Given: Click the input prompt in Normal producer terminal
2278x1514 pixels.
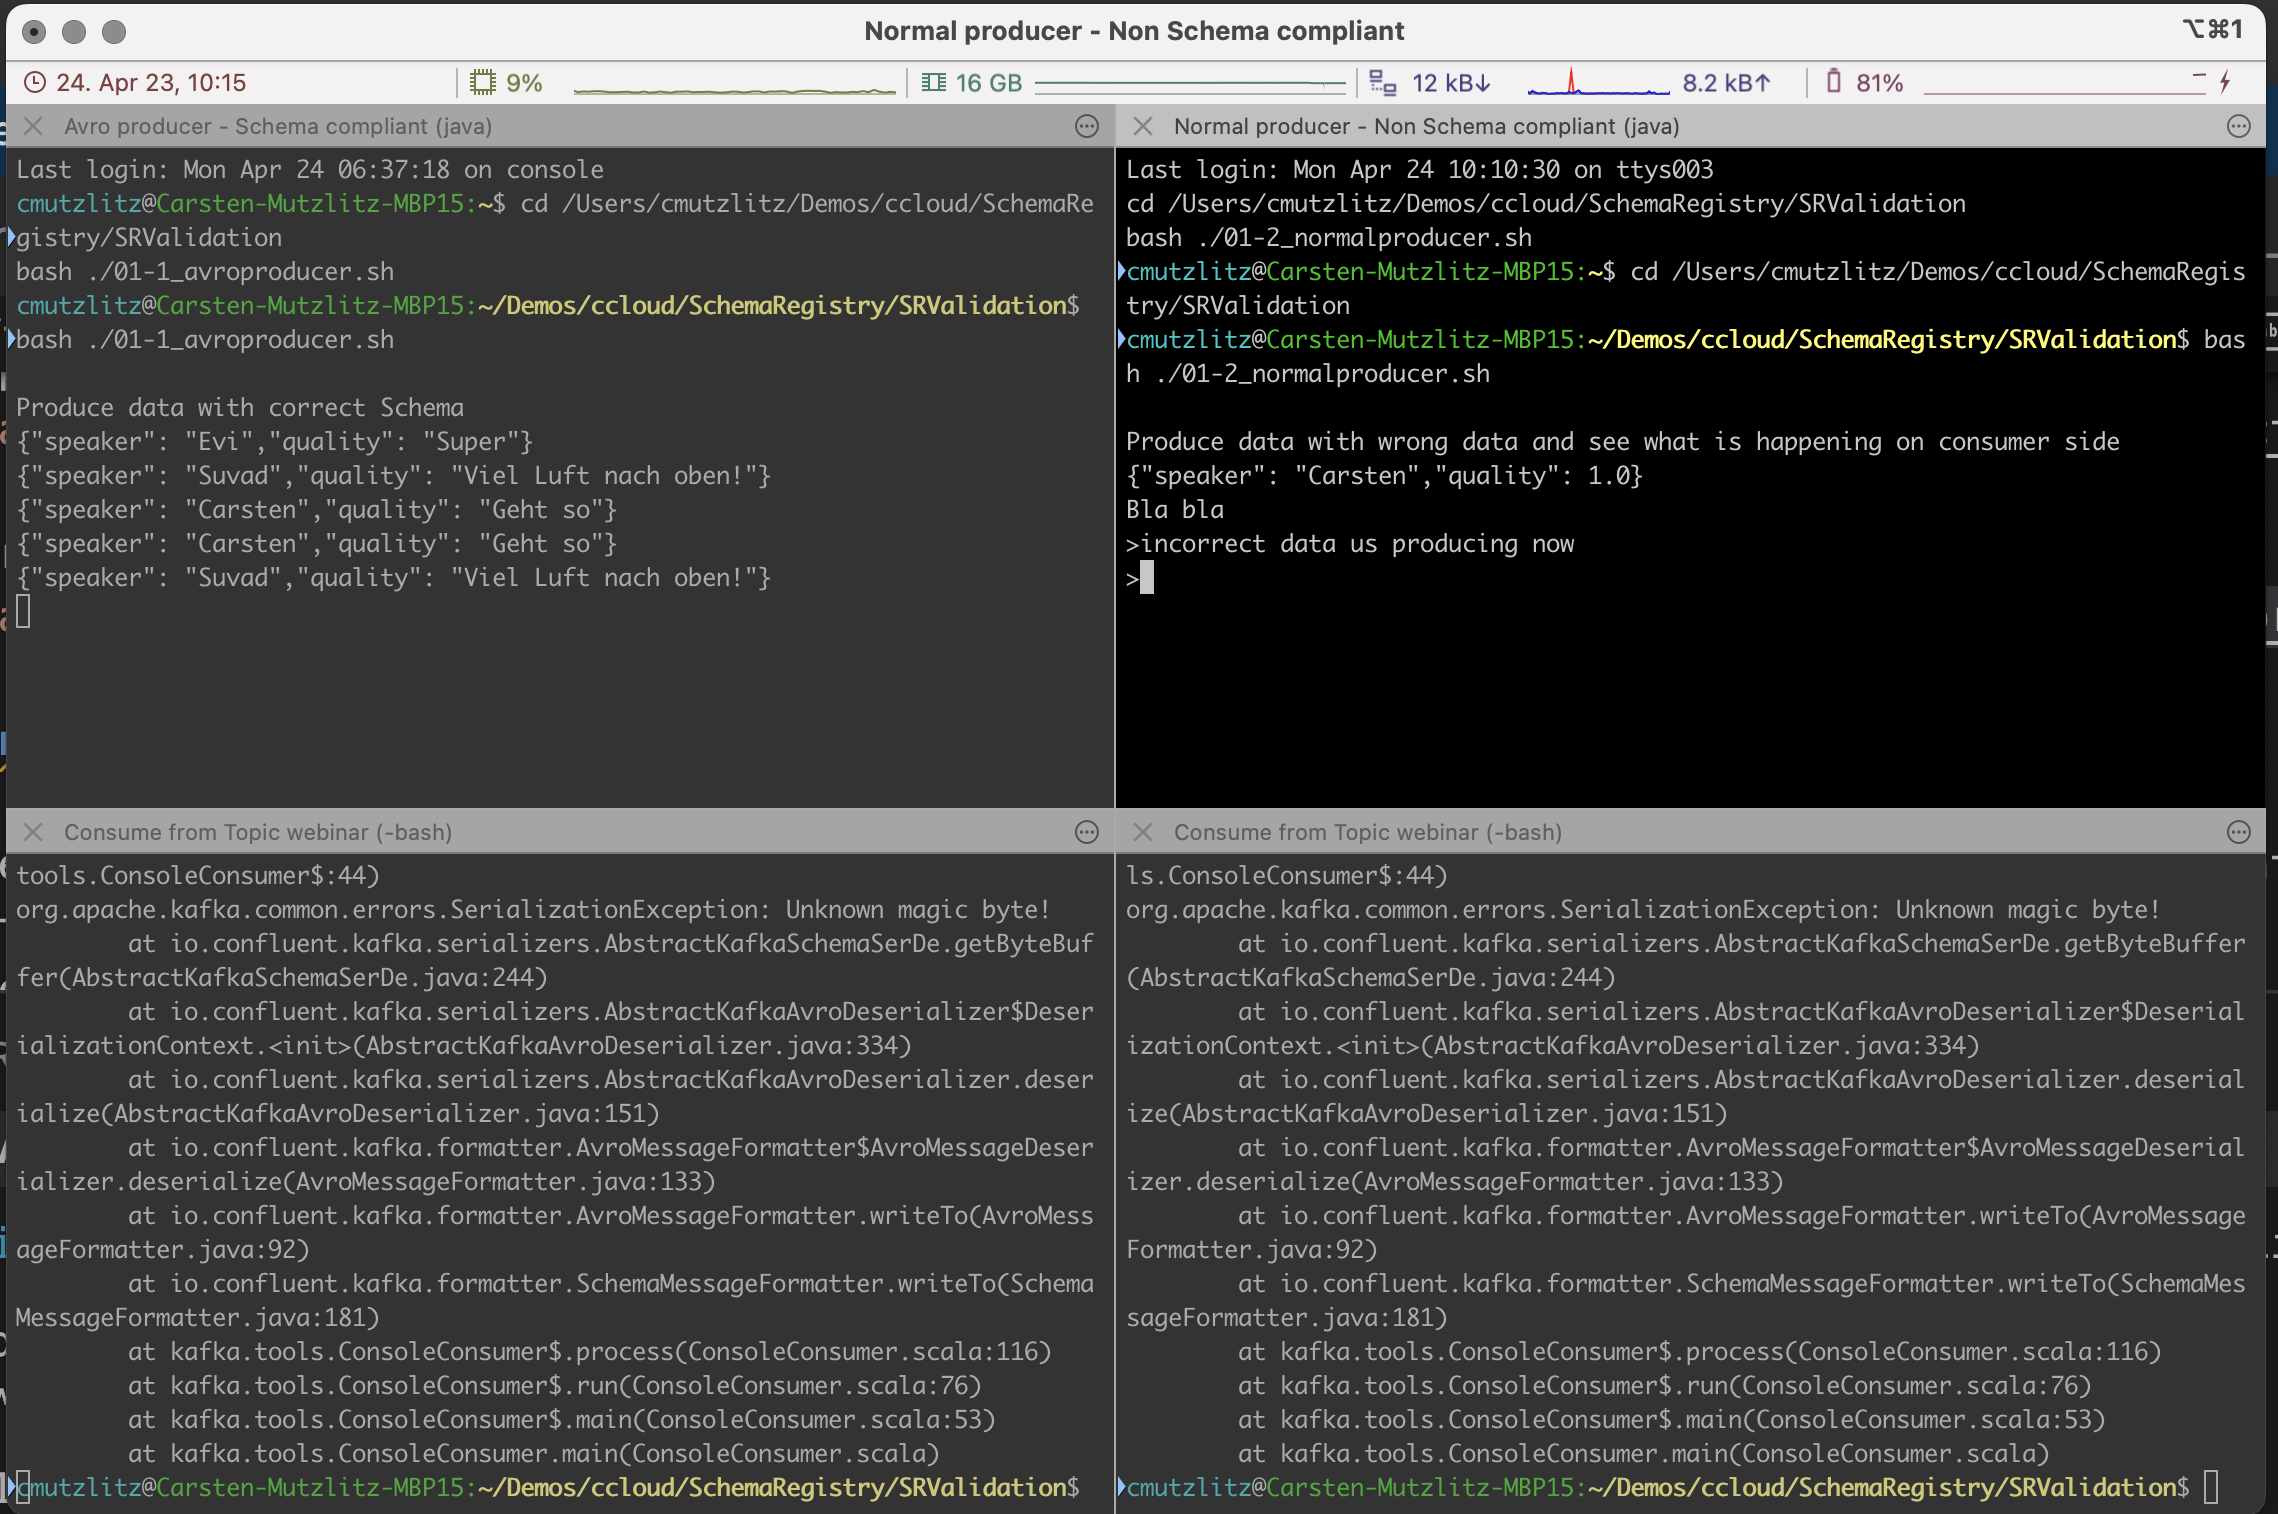Looking at the screenshot, I should tap(1146, 578).
